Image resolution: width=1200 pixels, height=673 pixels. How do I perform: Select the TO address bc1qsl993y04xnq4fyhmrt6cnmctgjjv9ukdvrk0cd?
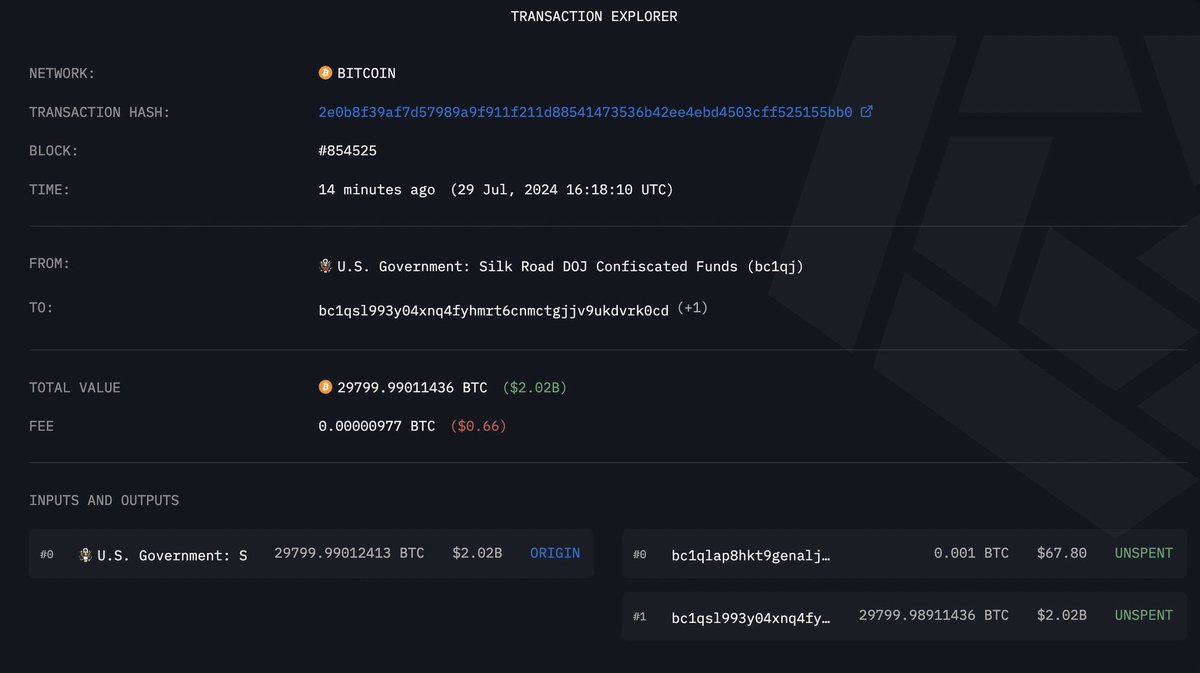493,311
